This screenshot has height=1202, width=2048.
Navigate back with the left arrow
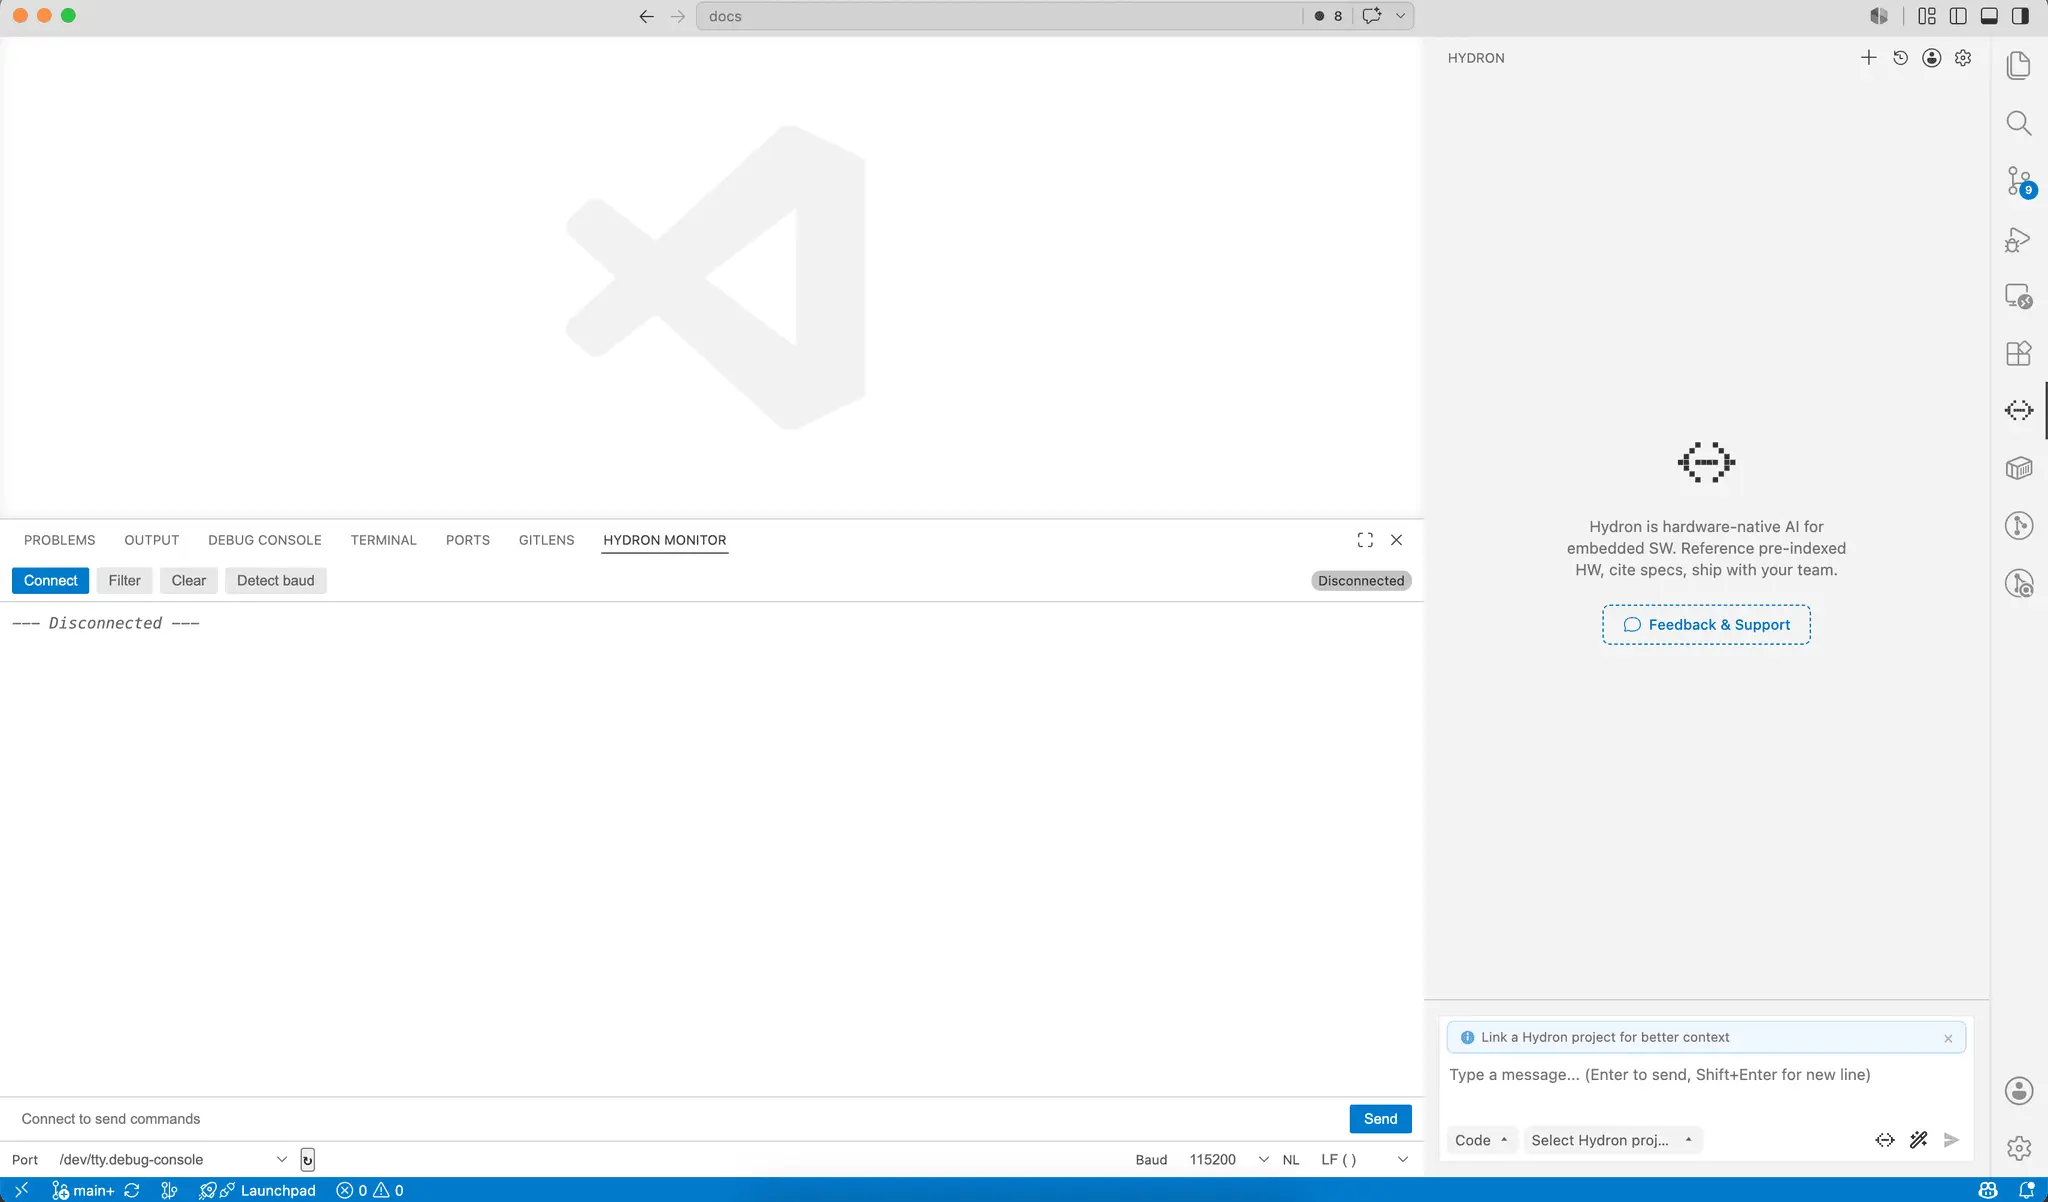pyautogui.click(x=646, y=16)
